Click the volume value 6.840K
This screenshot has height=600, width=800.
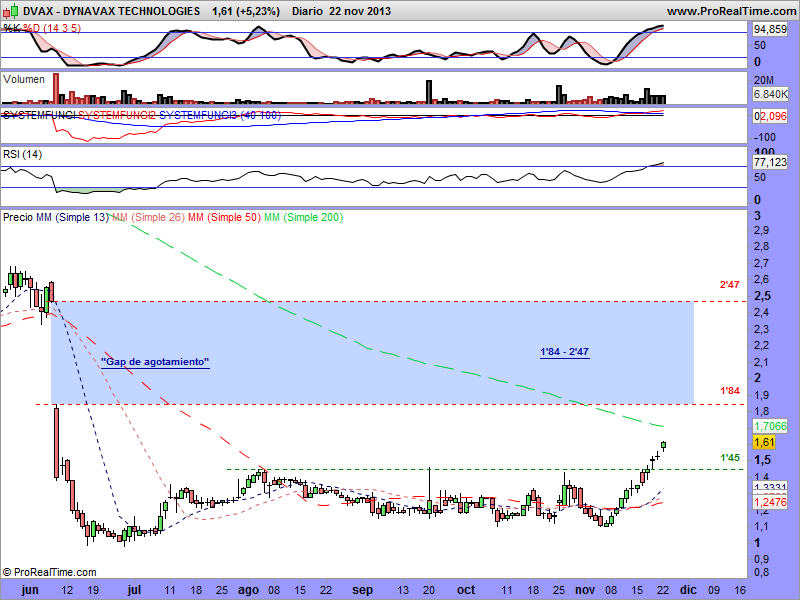[770, 94]
